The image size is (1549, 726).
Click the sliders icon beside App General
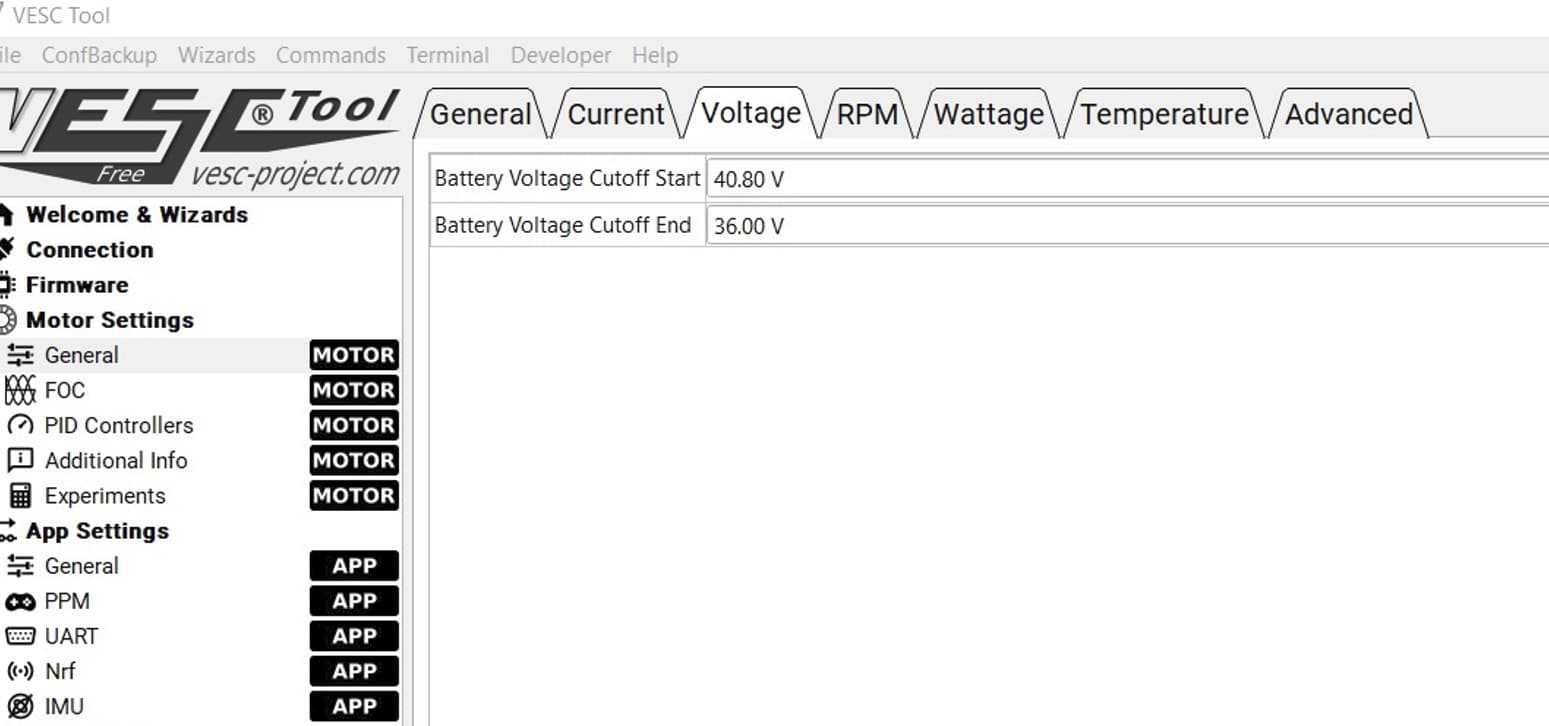(20, 566)
